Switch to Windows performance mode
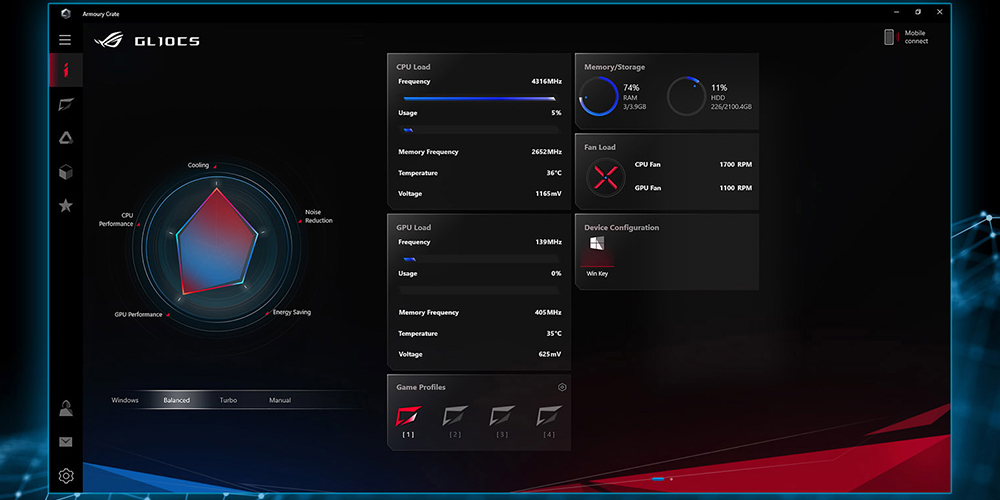1000x500 pixels. (125, 401)
